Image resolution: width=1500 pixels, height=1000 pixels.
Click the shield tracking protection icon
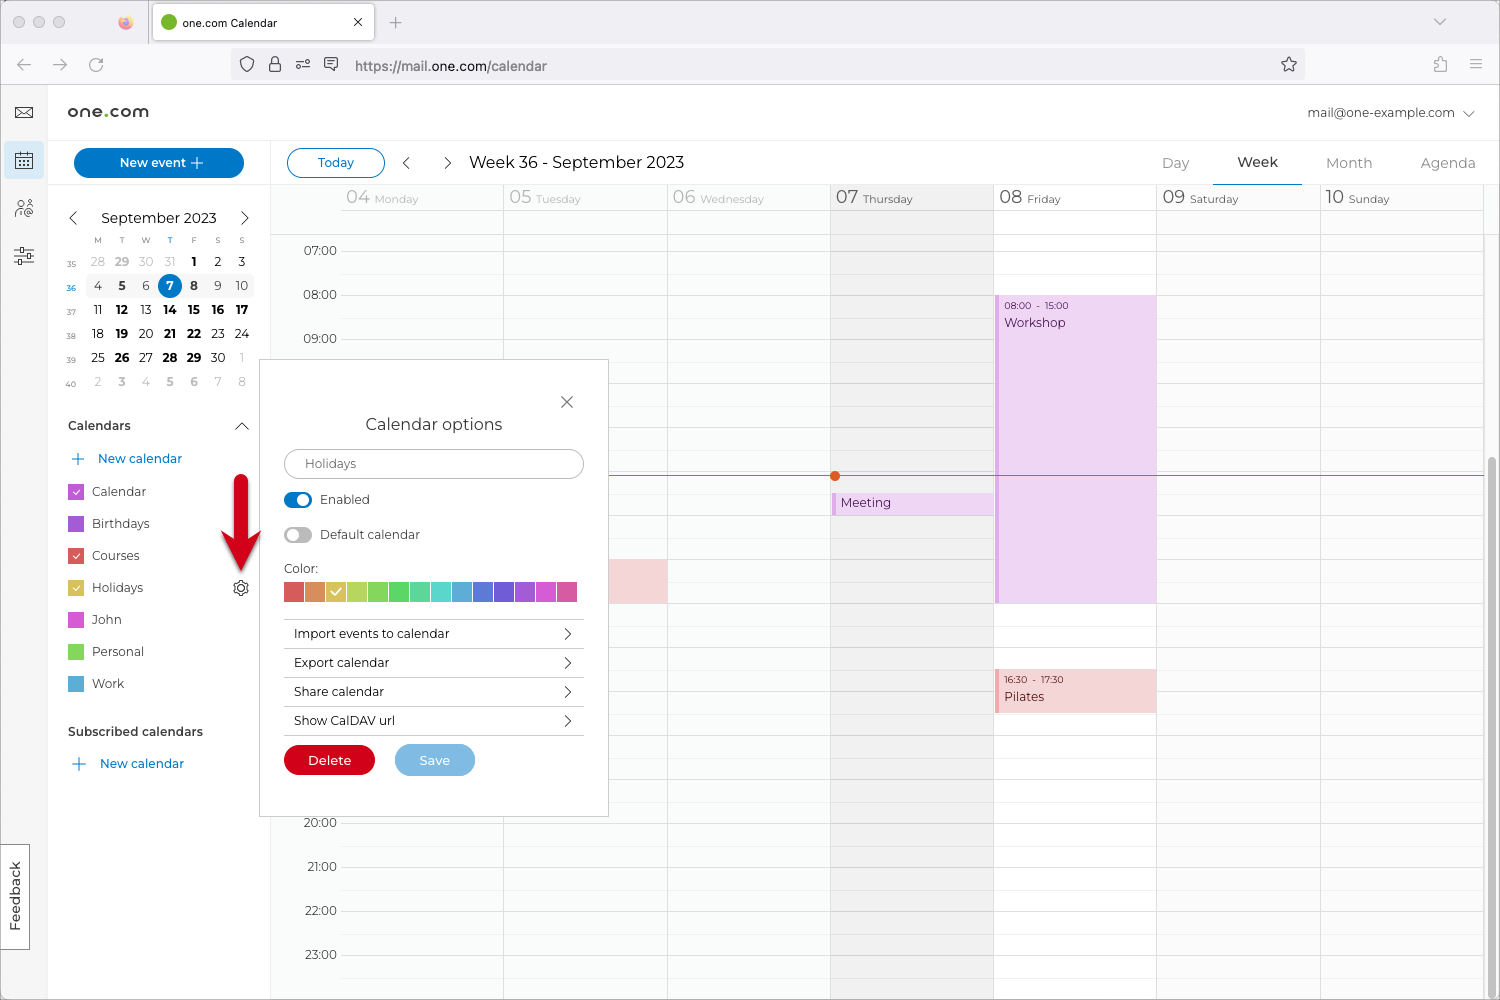click(x=246, y=64)
